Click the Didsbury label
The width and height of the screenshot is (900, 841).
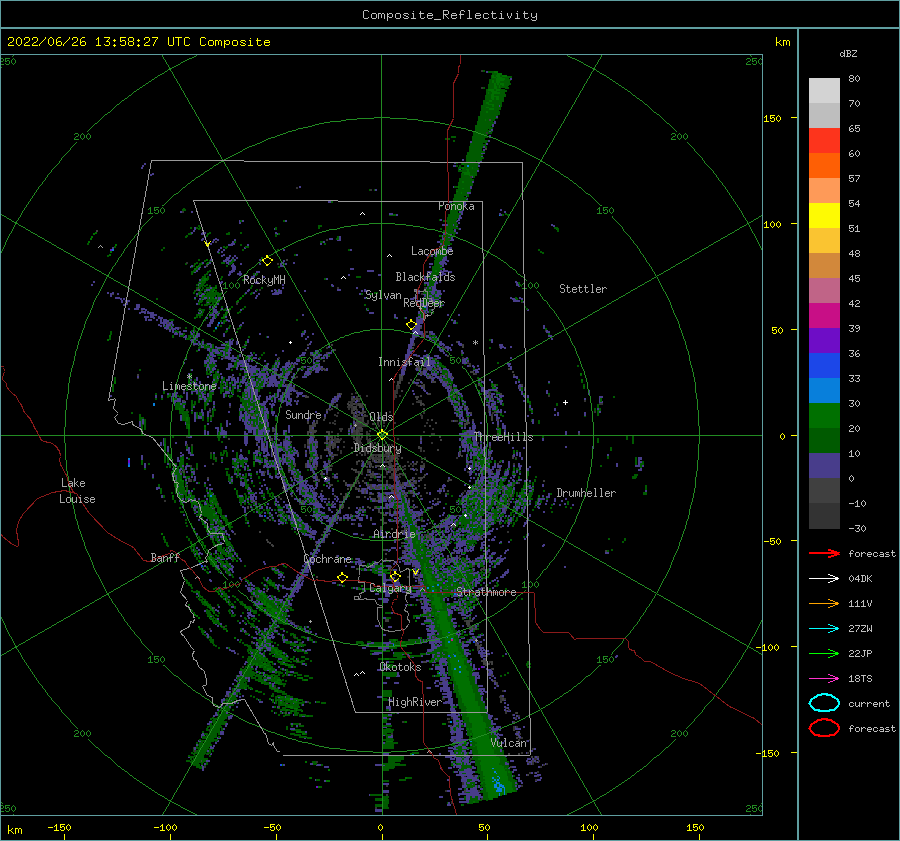click(x=378, y=448)
